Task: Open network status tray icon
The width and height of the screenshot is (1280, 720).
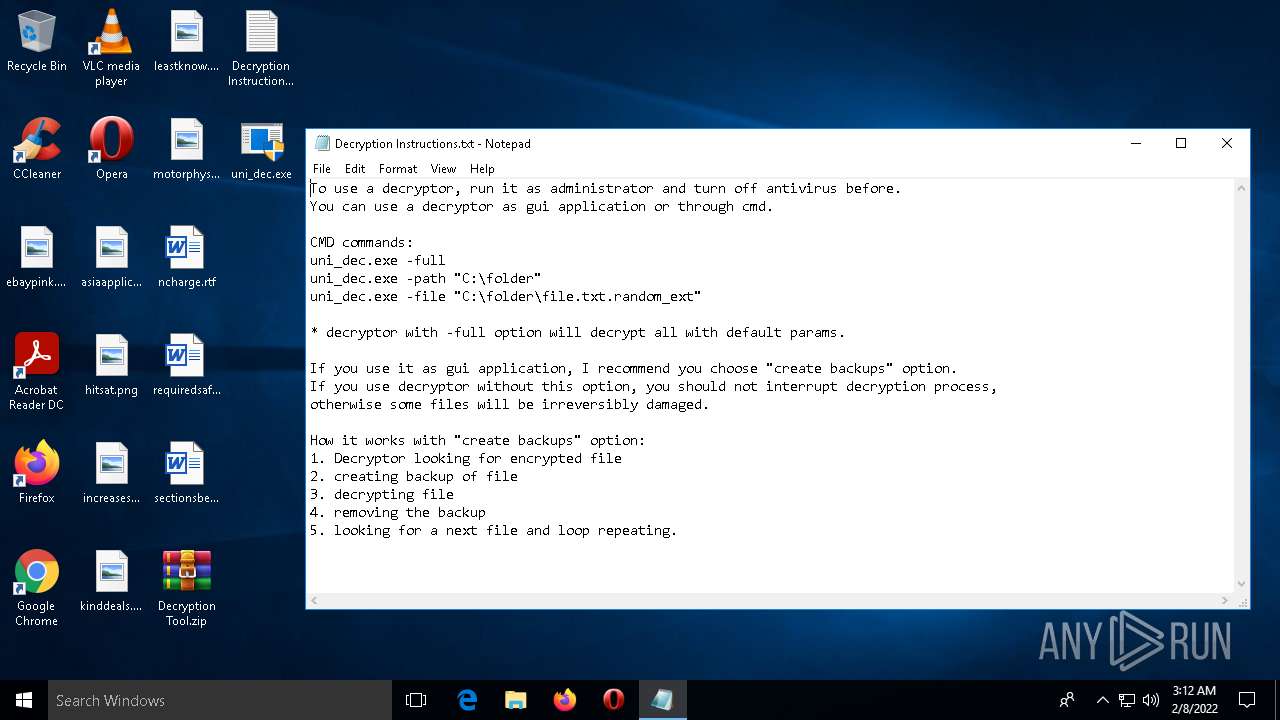Action: click(1127, 700)
